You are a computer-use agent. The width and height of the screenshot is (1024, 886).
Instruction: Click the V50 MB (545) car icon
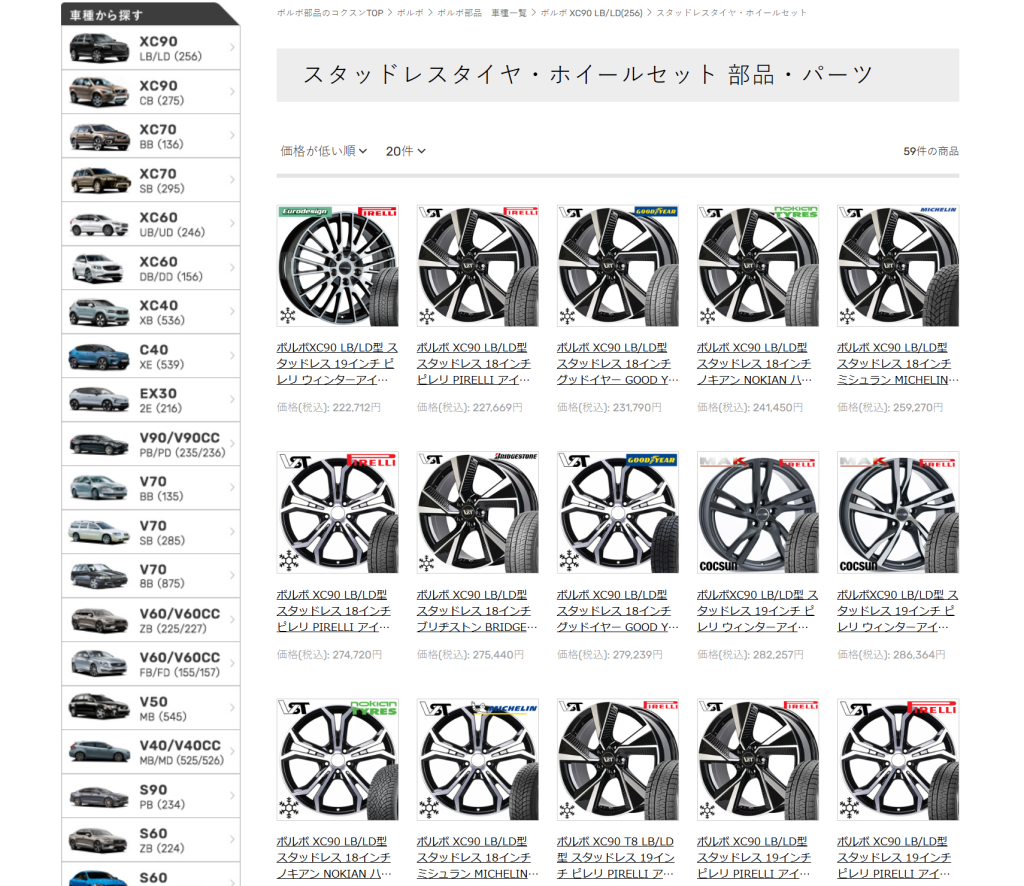point(99,709)
